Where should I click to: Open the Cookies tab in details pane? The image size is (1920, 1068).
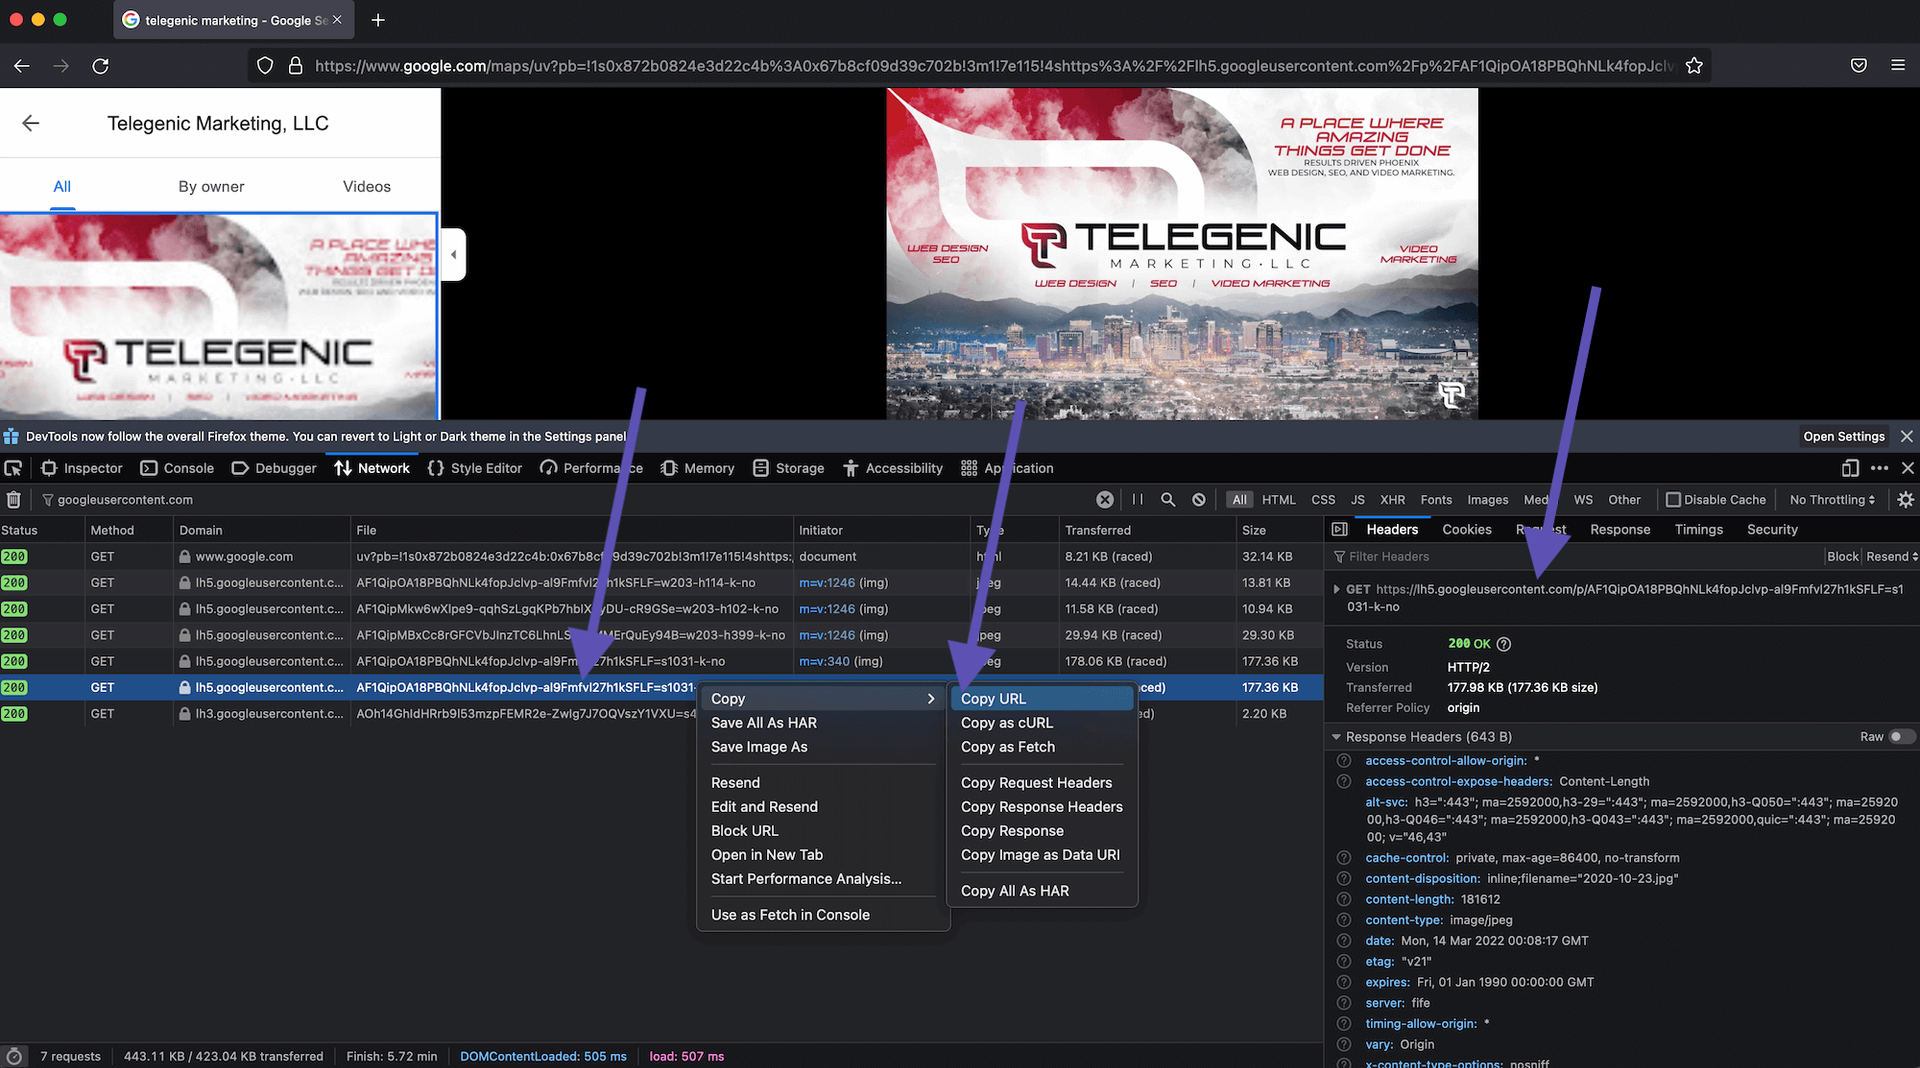coord(1467,530)
